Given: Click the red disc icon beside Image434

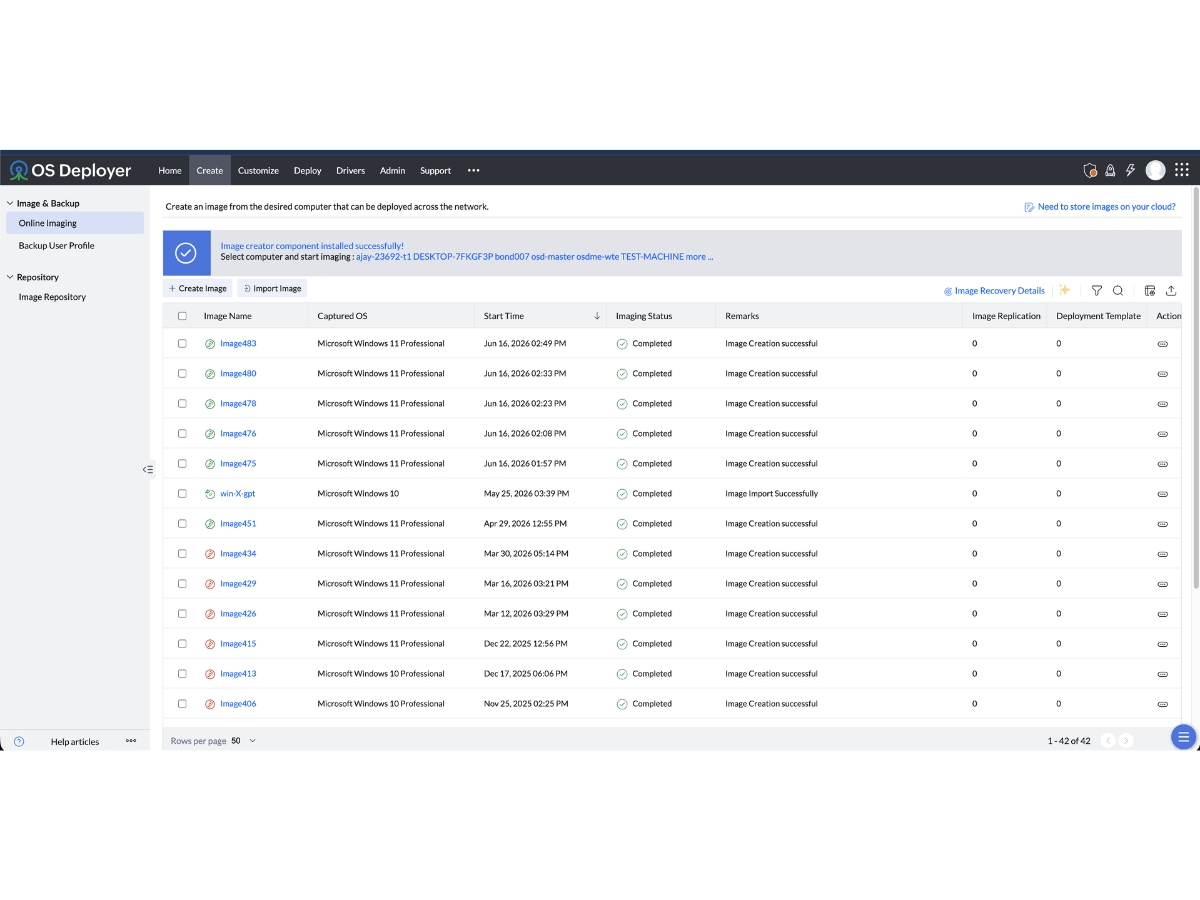Looking at the screenshot, I should pos(210,553).
